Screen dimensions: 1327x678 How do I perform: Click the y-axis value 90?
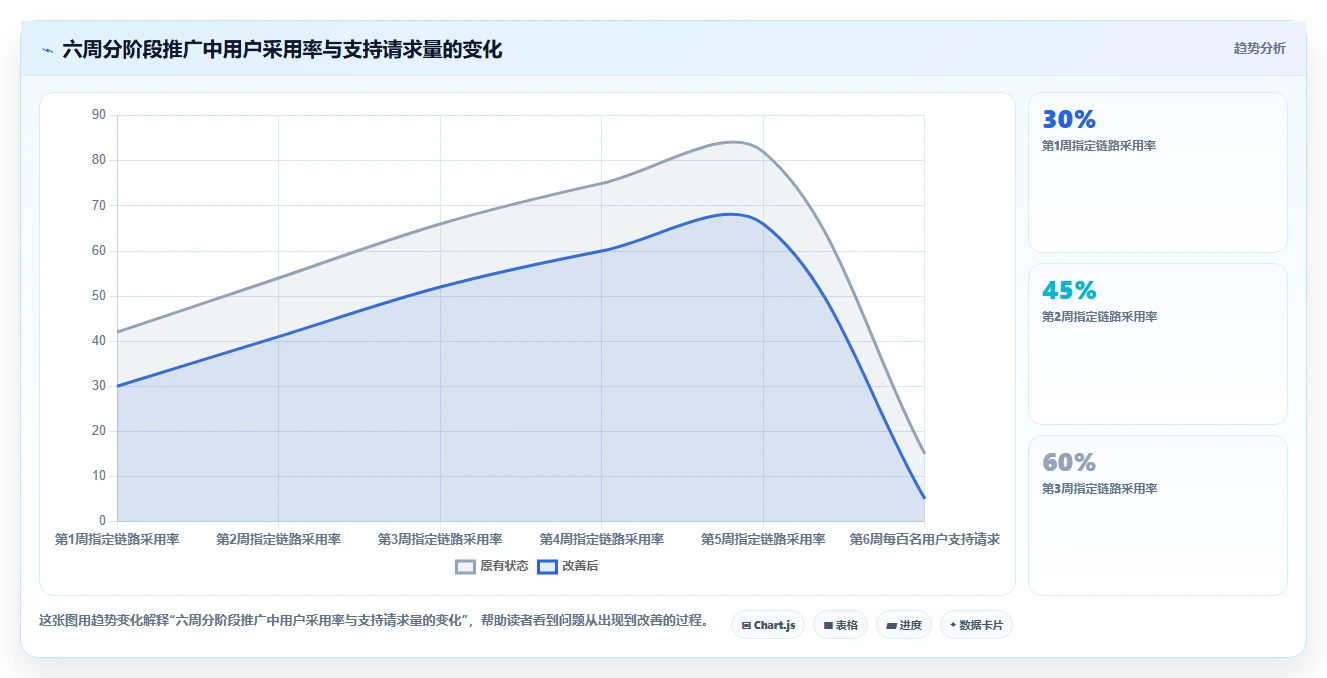click(99, 115)
